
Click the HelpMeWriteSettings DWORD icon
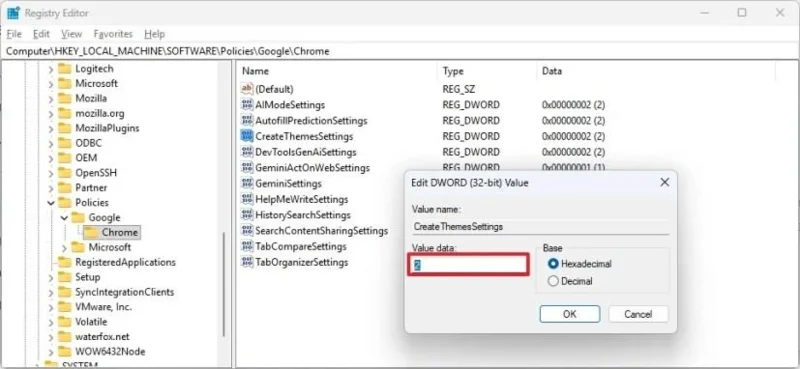tap(247, 199)
